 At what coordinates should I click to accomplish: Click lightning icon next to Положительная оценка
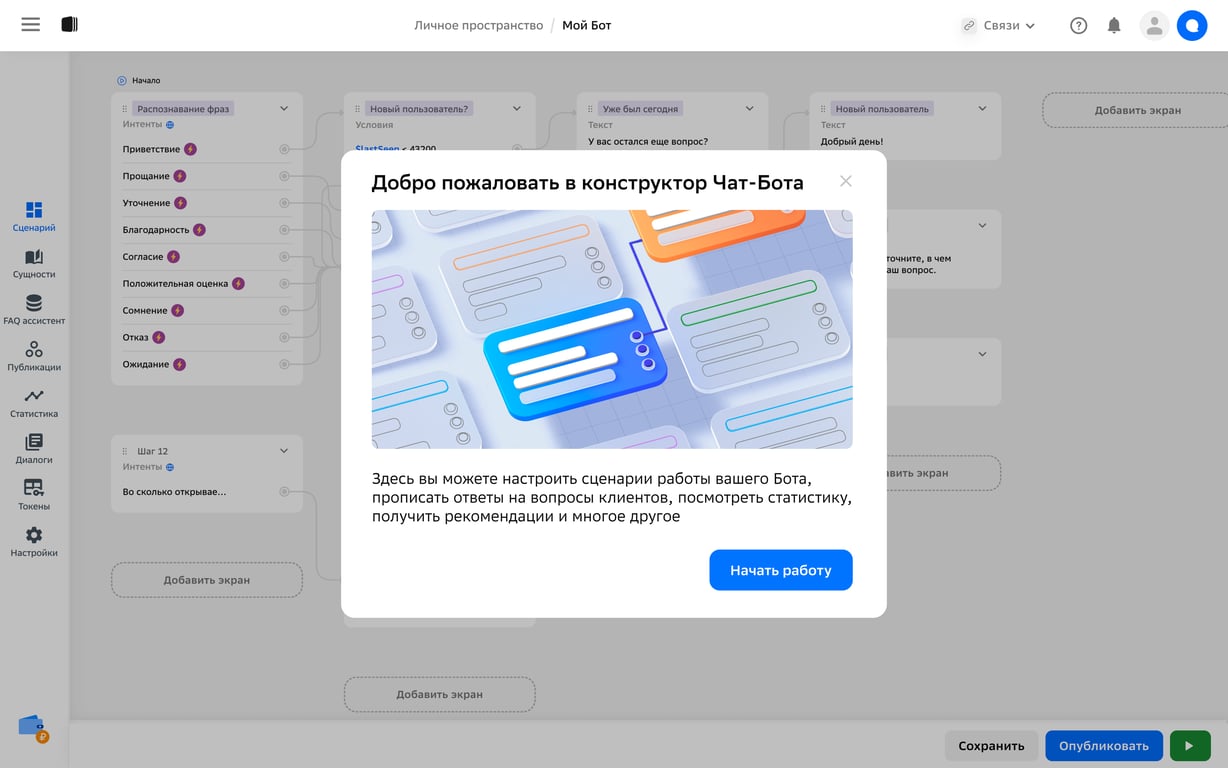click(x=238, y=284)
